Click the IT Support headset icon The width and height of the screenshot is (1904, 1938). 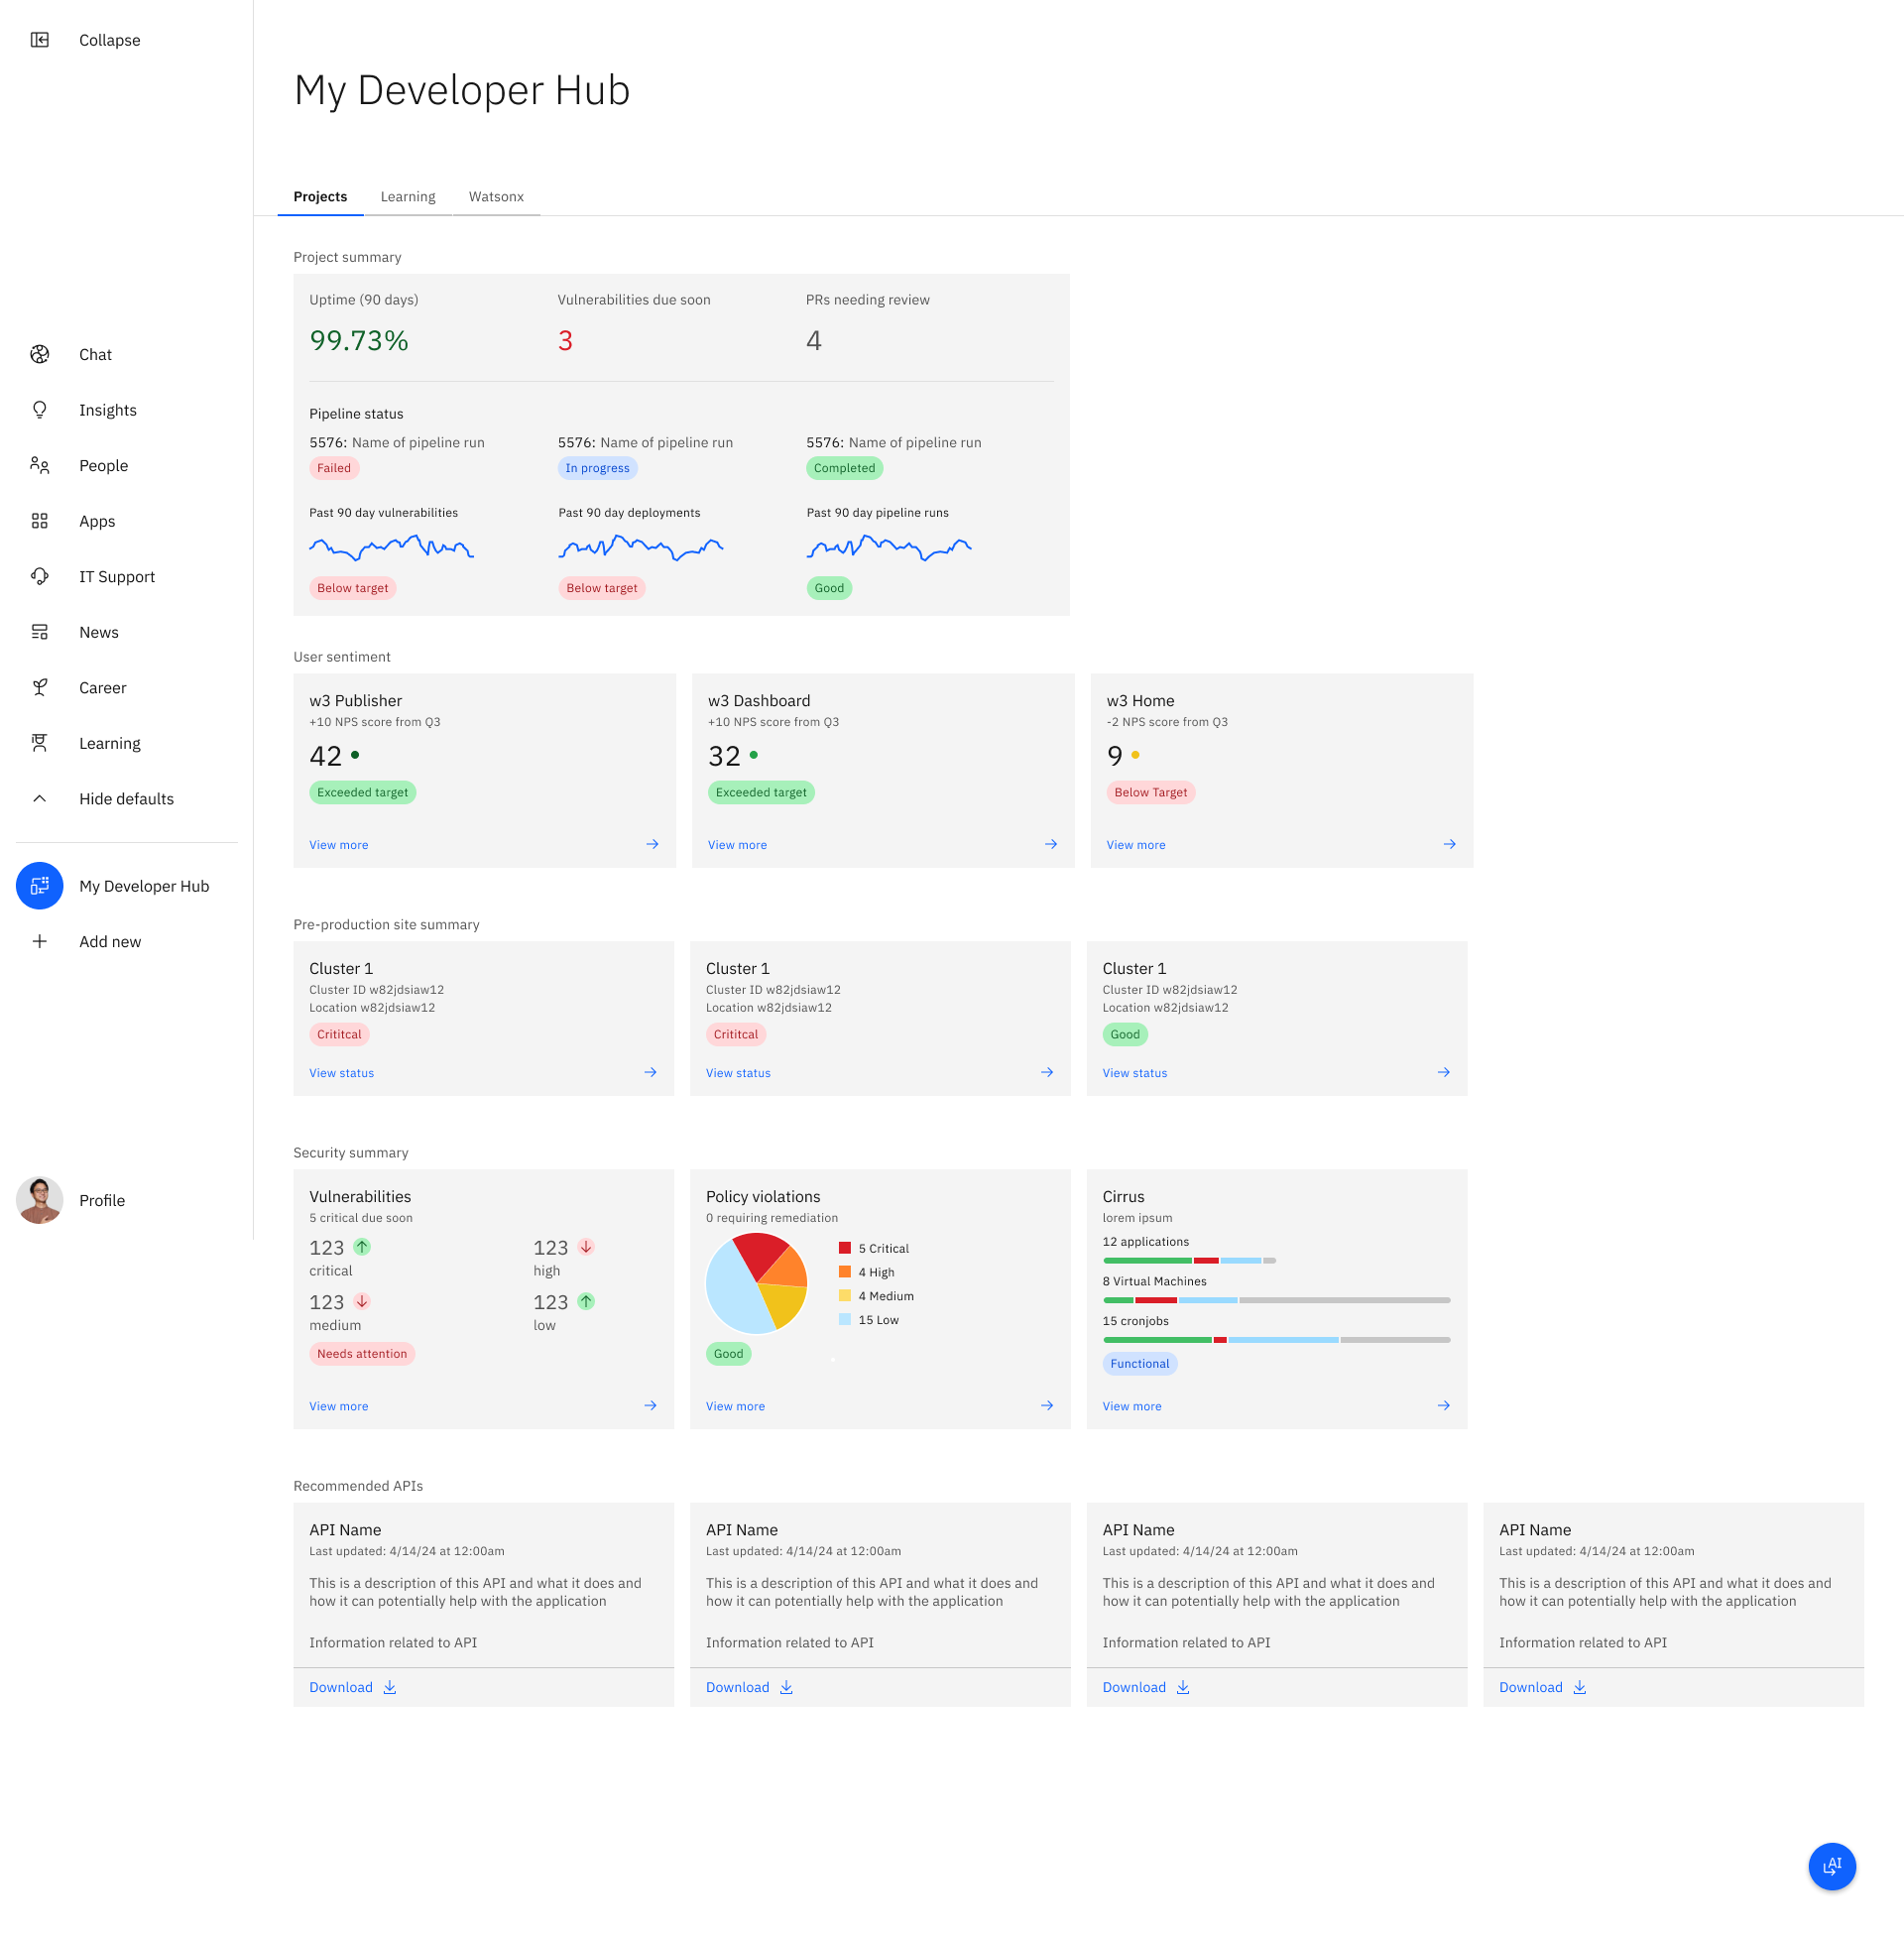point(40,576)
